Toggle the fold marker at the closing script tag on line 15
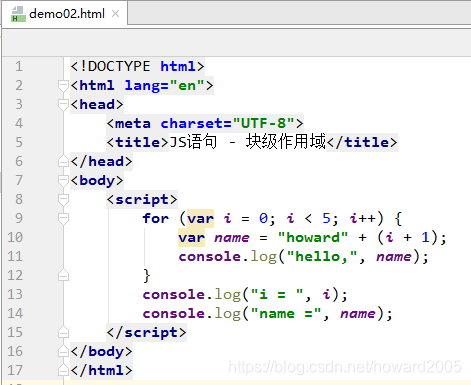471x385 pixels. (x=63, y=332)
